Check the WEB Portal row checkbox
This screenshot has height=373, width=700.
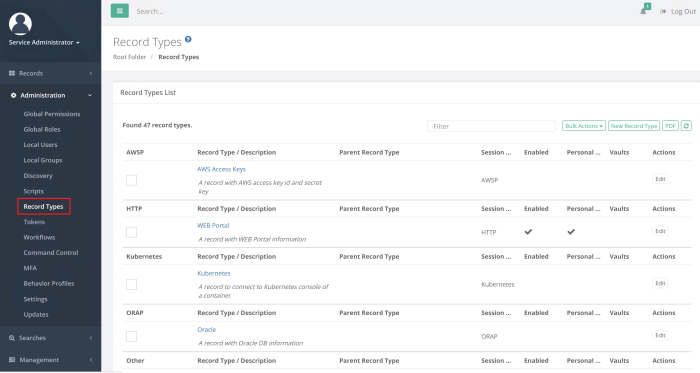click(x=131, y=232)
